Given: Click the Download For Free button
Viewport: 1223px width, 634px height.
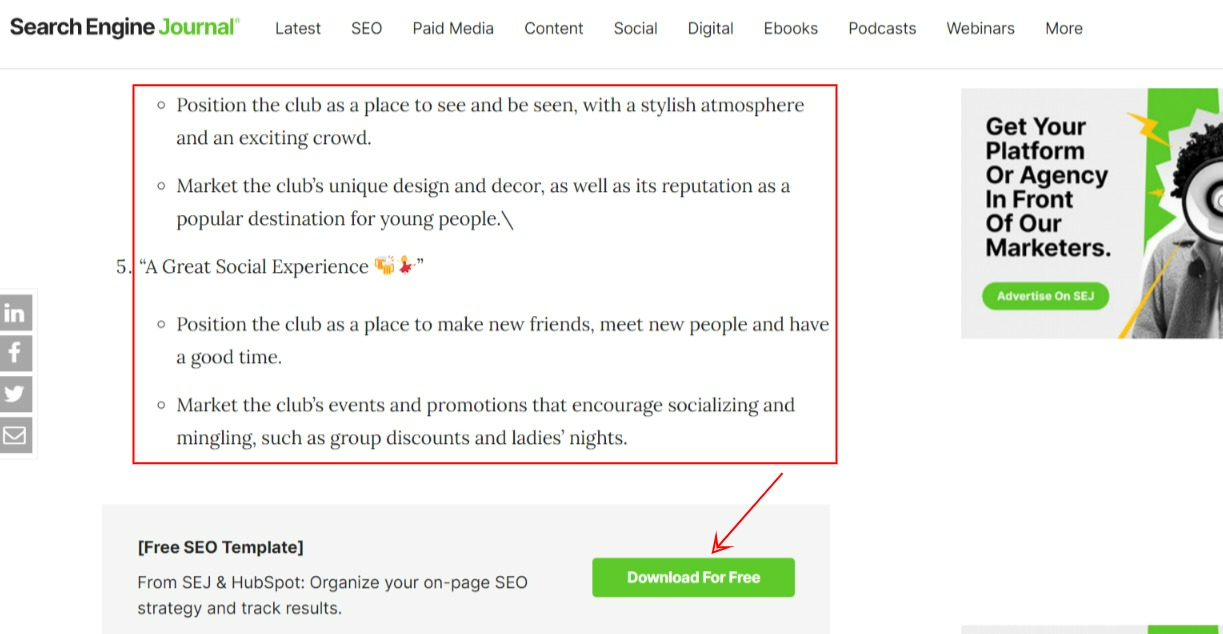Looking at the screenshot, I should pyautogui.click(x=693, y=577).
